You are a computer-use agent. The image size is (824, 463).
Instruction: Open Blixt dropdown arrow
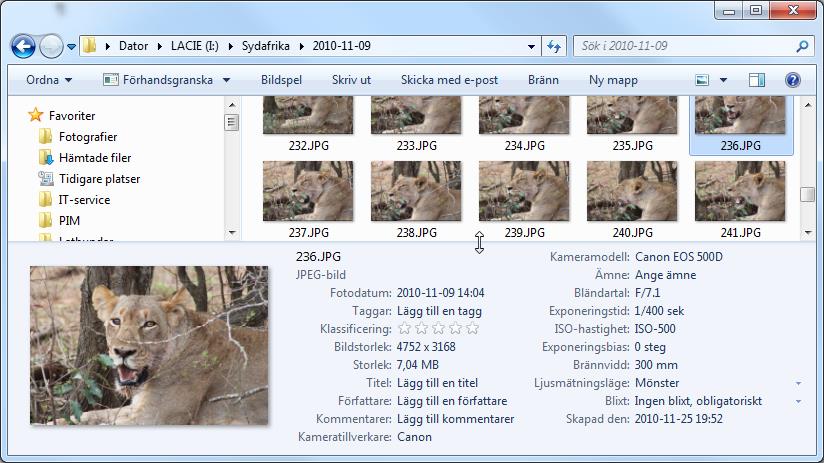tap(798, 402)
